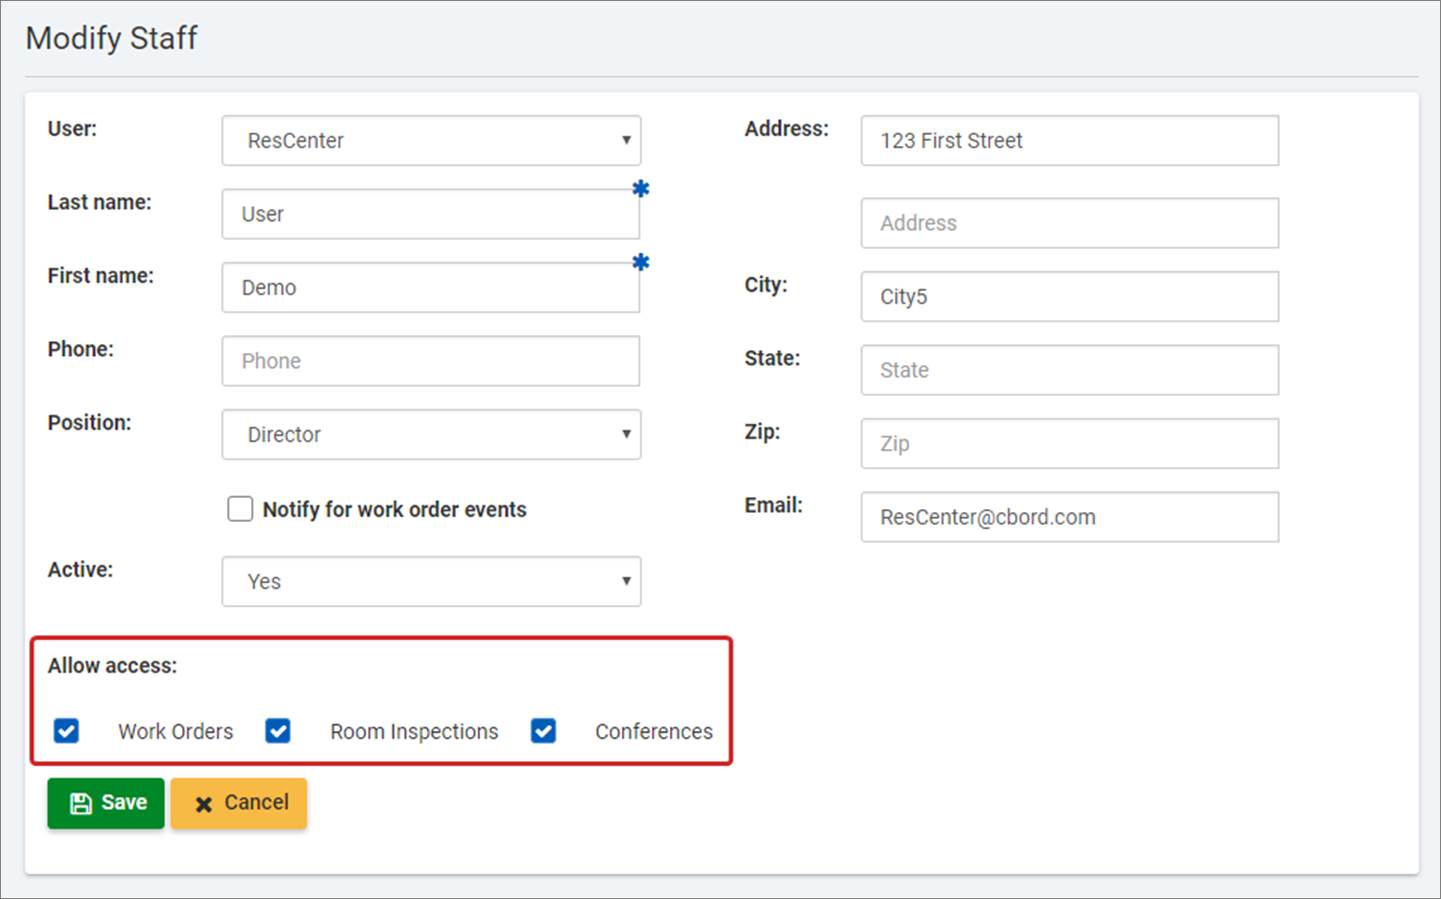The width and height of the screenshot is (1441, 899).
Task: Focus the First name field containing Demo
Action: point(430,288)
